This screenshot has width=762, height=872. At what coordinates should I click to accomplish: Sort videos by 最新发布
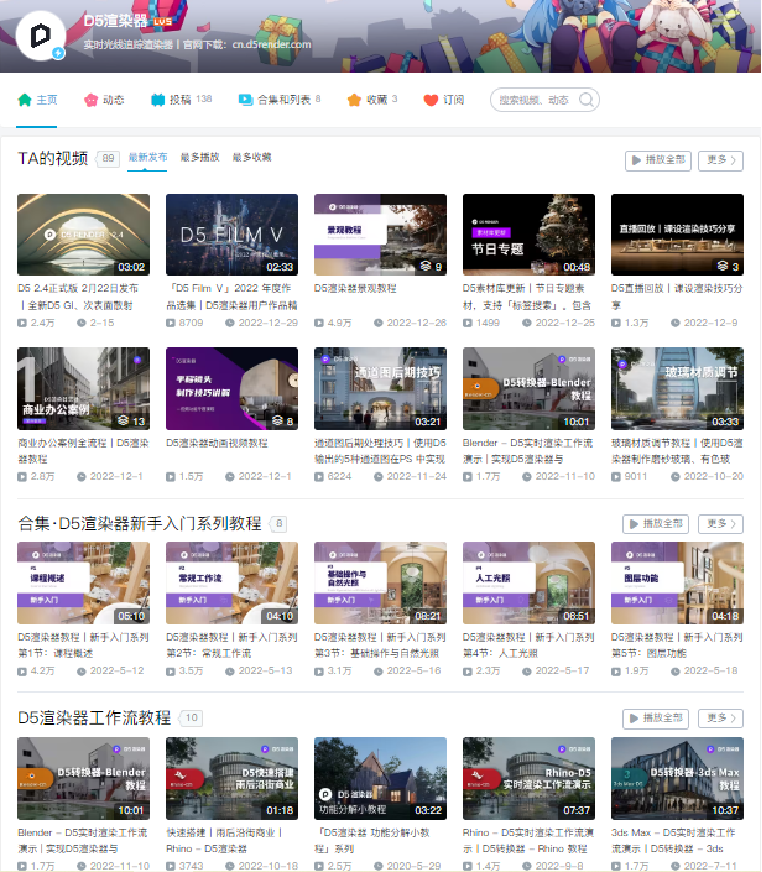tap(147, 158)
